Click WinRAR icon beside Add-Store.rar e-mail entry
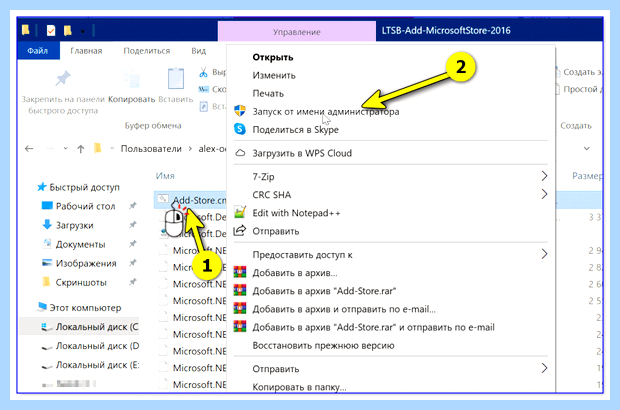This screenshot has width=620, height=410. 240,327
